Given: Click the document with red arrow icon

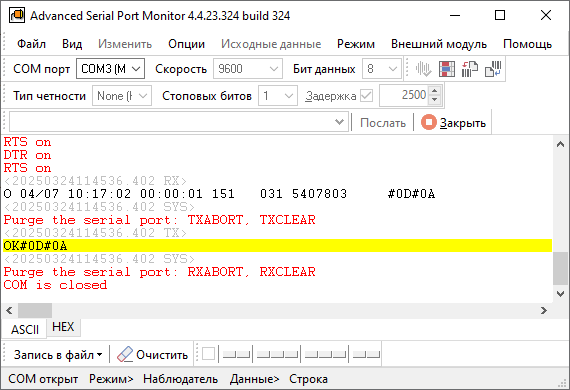Looking at the screenshot, I should [470, 69].
